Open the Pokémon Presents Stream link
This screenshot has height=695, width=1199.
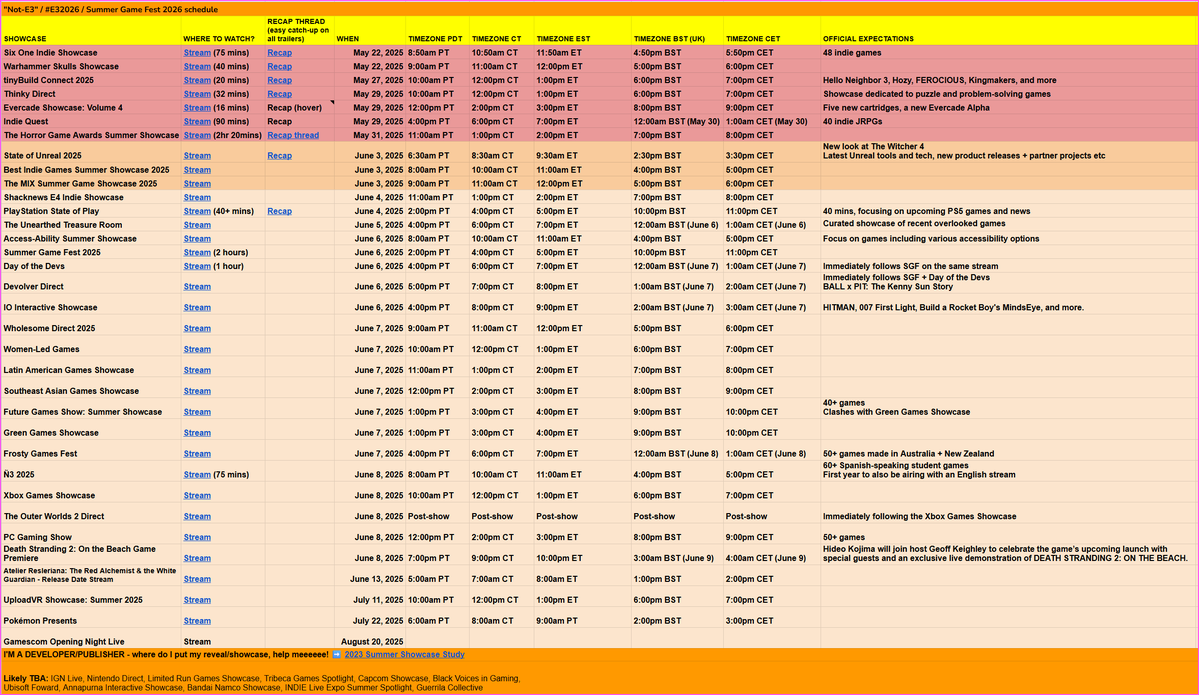197,621
